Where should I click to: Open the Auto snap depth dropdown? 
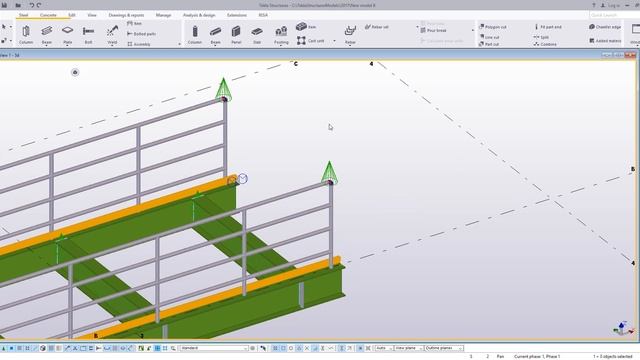[384, 348]
